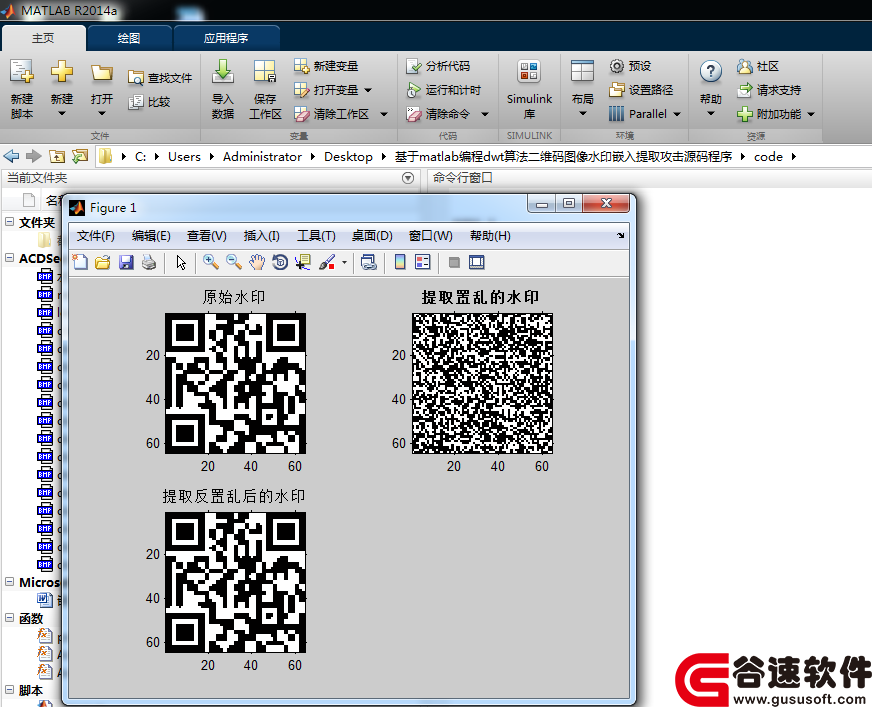The height and width of the screenshot is (707, 872).
Task: Open the 新建 dropdown with plus icon
Action: tap(62, 89)
